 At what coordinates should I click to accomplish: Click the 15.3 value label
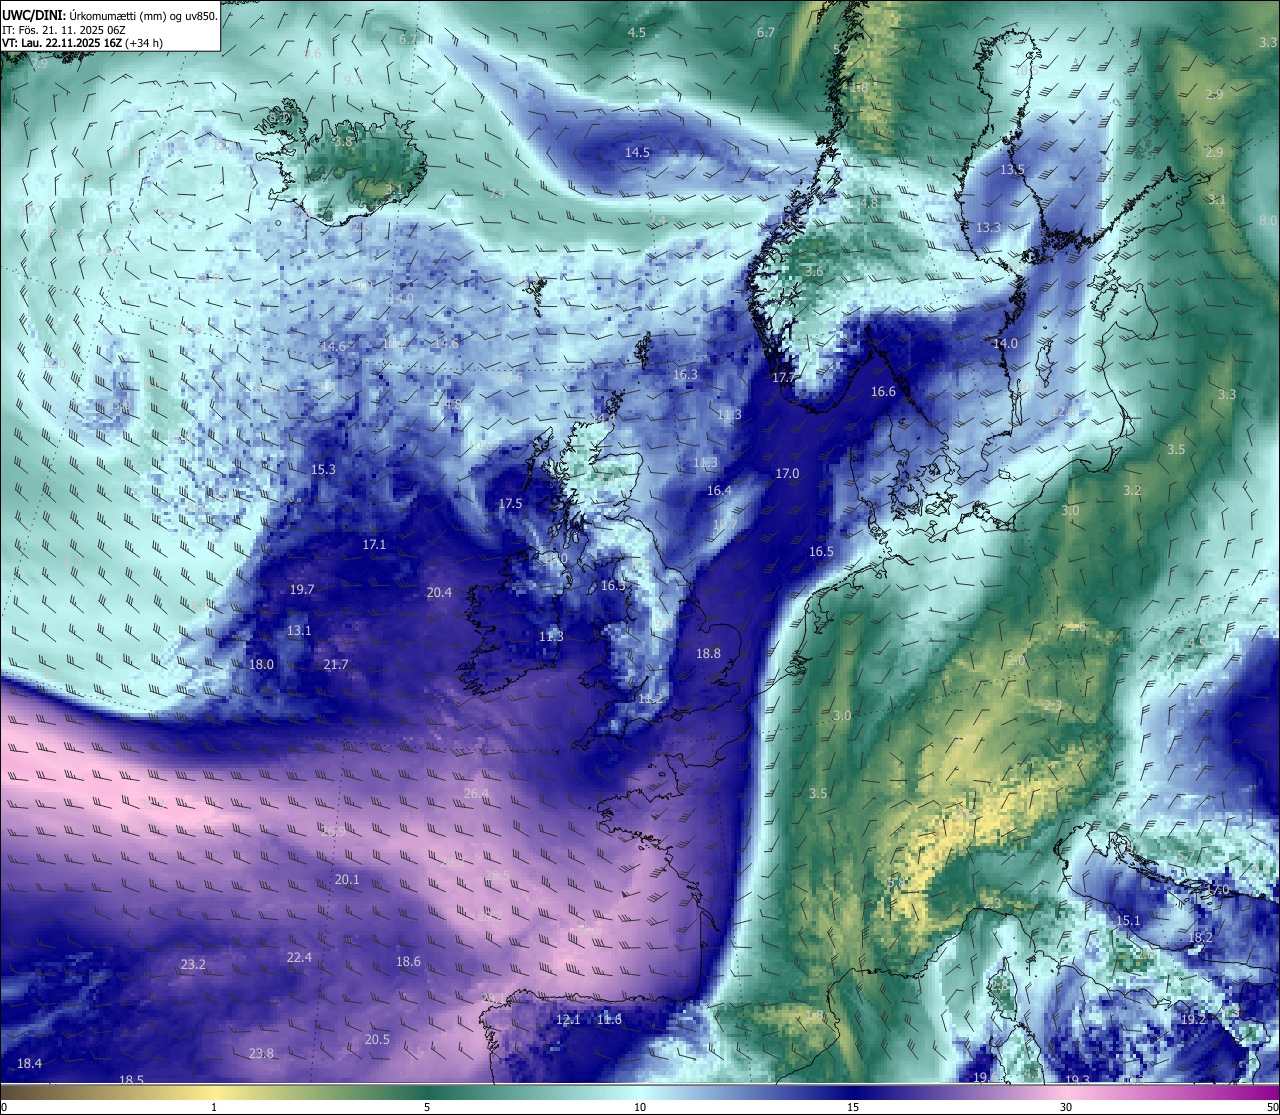pos(323,469)
